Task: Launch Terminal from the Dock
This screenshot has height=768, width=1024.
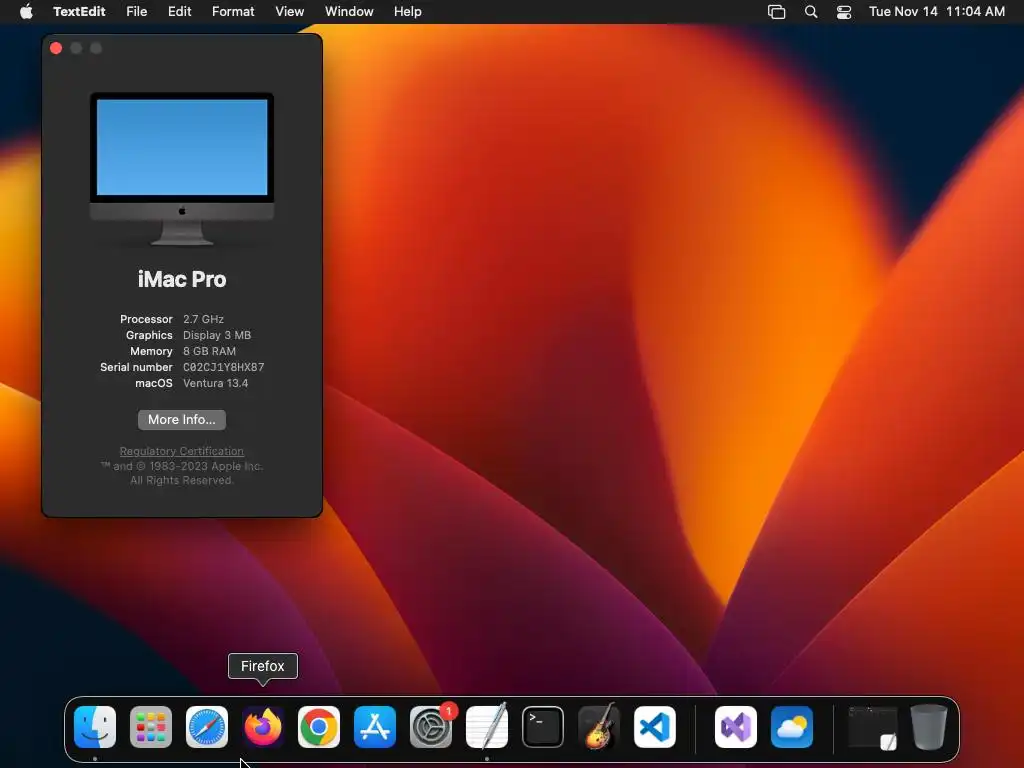Action: [x=543, y=727]
